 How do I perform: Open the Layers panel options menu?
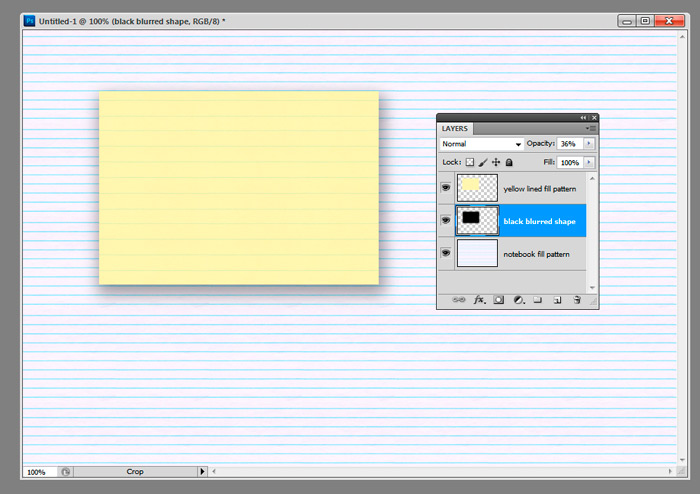592,128
